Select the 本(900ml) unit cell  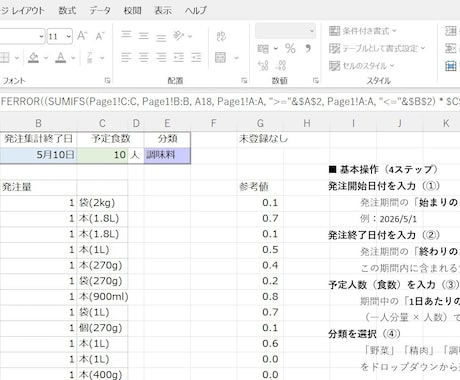pos(102,297)
